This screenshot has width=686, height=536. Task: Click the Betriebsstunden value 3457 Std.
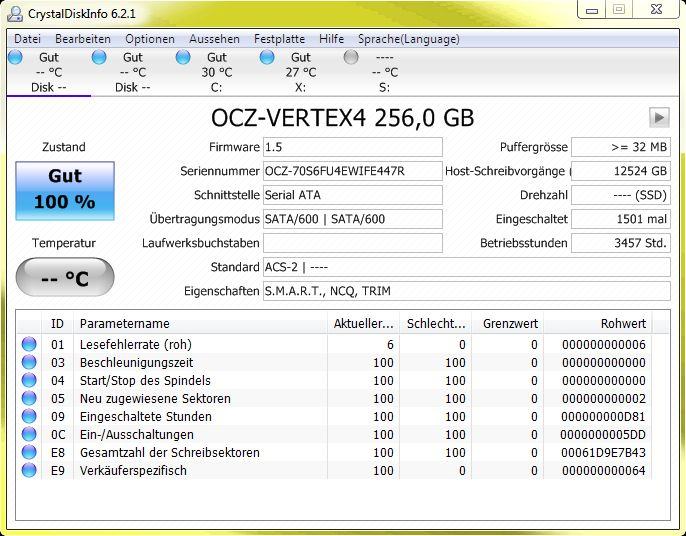(x=621, y=243)
